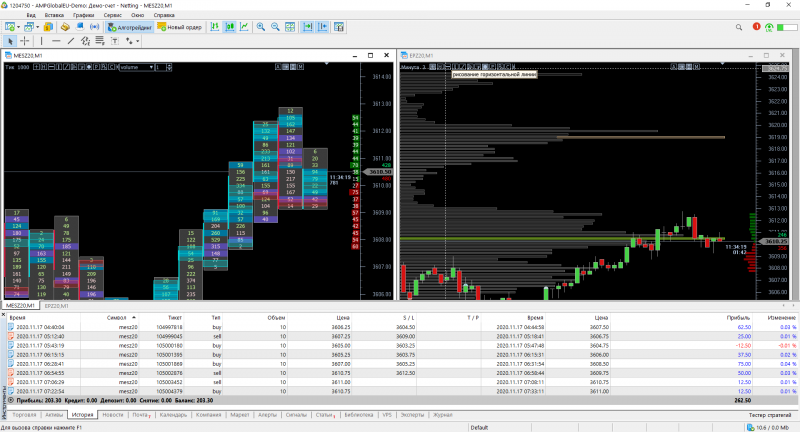Open the Графики menu
Screen dimensions: 800x432
click(84, 15)
